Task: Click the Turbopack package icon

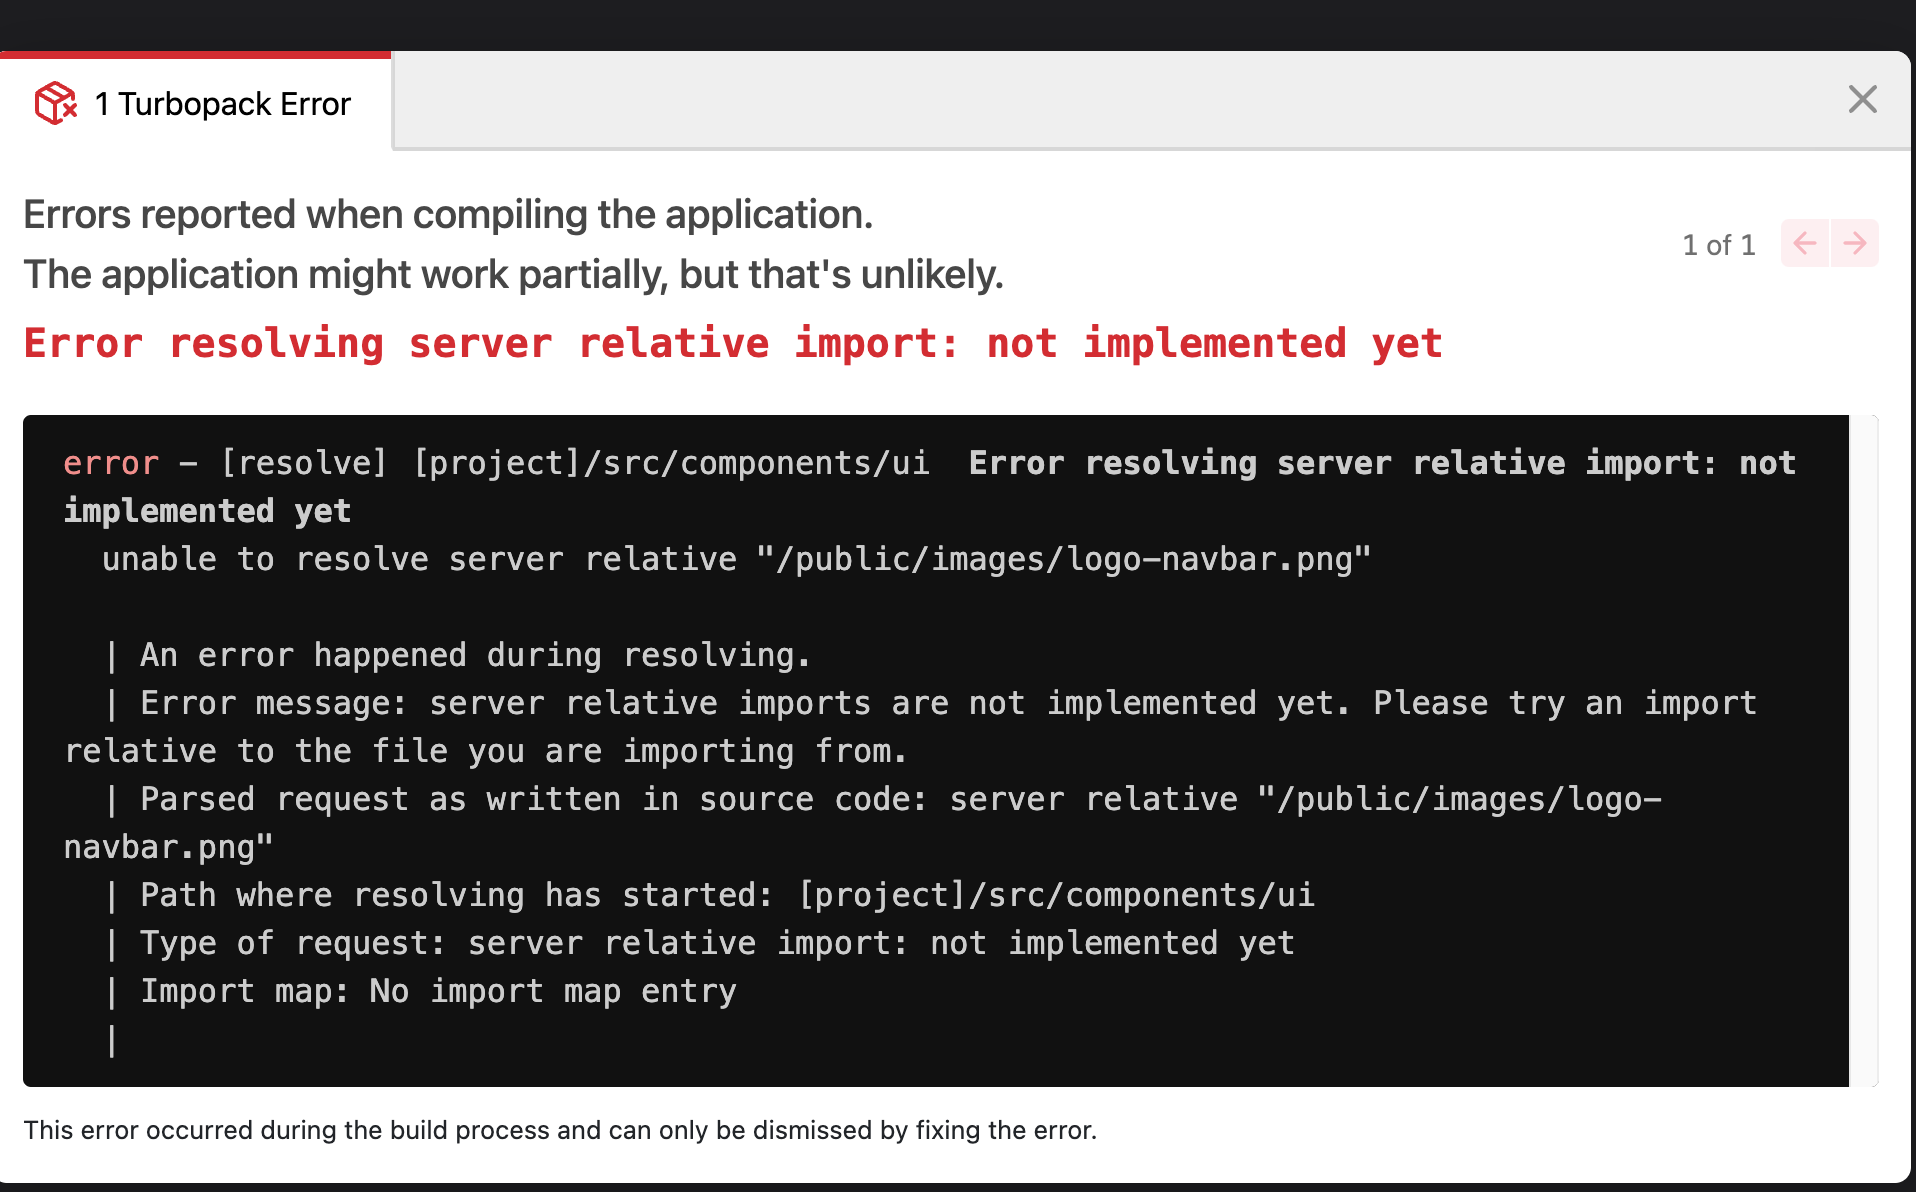Action: (56, 103)
